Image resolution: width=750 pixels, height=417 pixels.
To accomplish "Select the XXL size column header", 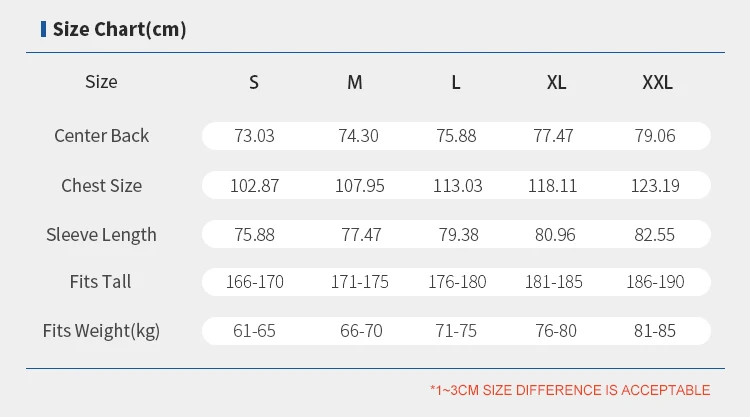I will tap(657, 83).
